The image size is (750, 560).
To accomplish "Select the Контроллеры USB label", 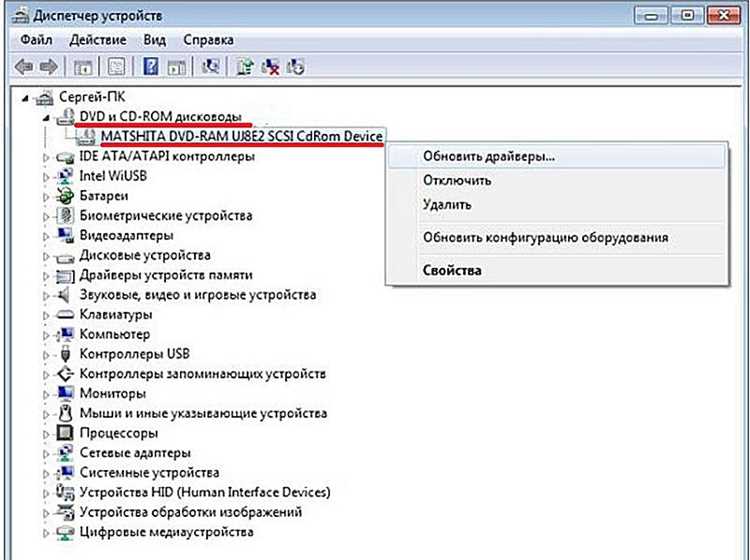I will [x=134, y=354].
